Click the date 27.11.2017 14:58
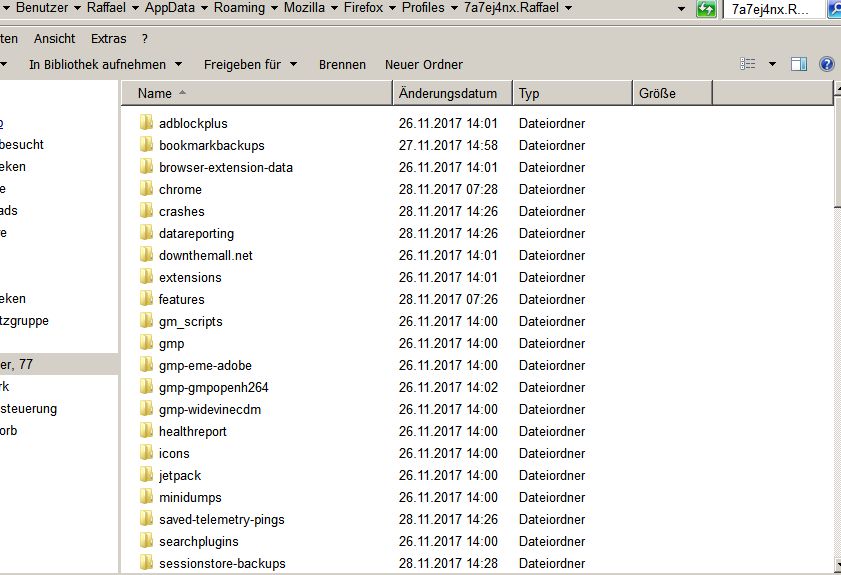 [448, 145]
